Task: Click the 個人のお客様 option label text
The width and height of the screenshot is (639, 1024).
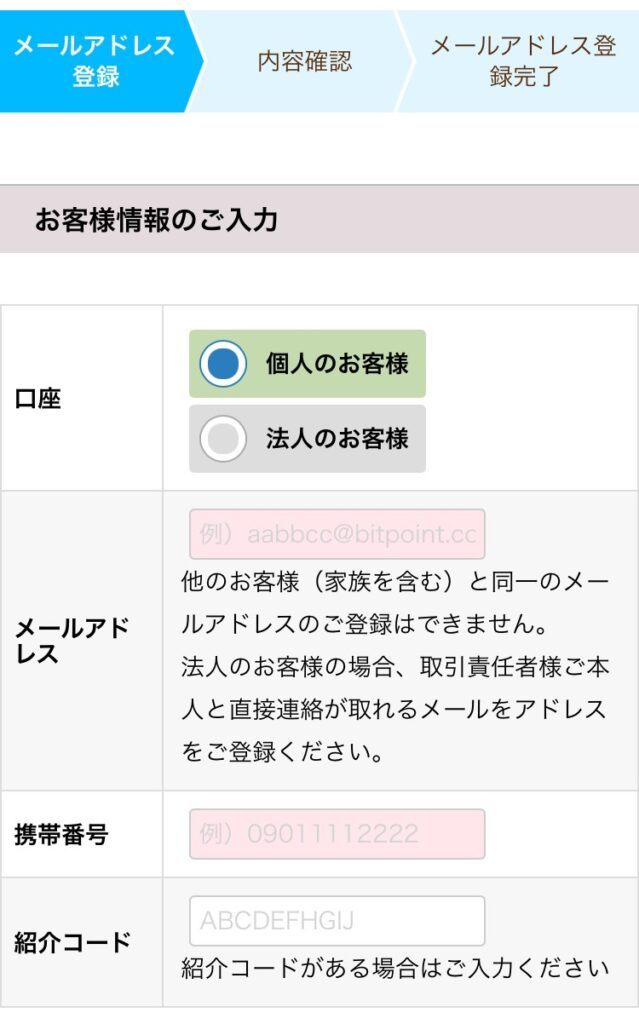Action: (x=337, y=364)
